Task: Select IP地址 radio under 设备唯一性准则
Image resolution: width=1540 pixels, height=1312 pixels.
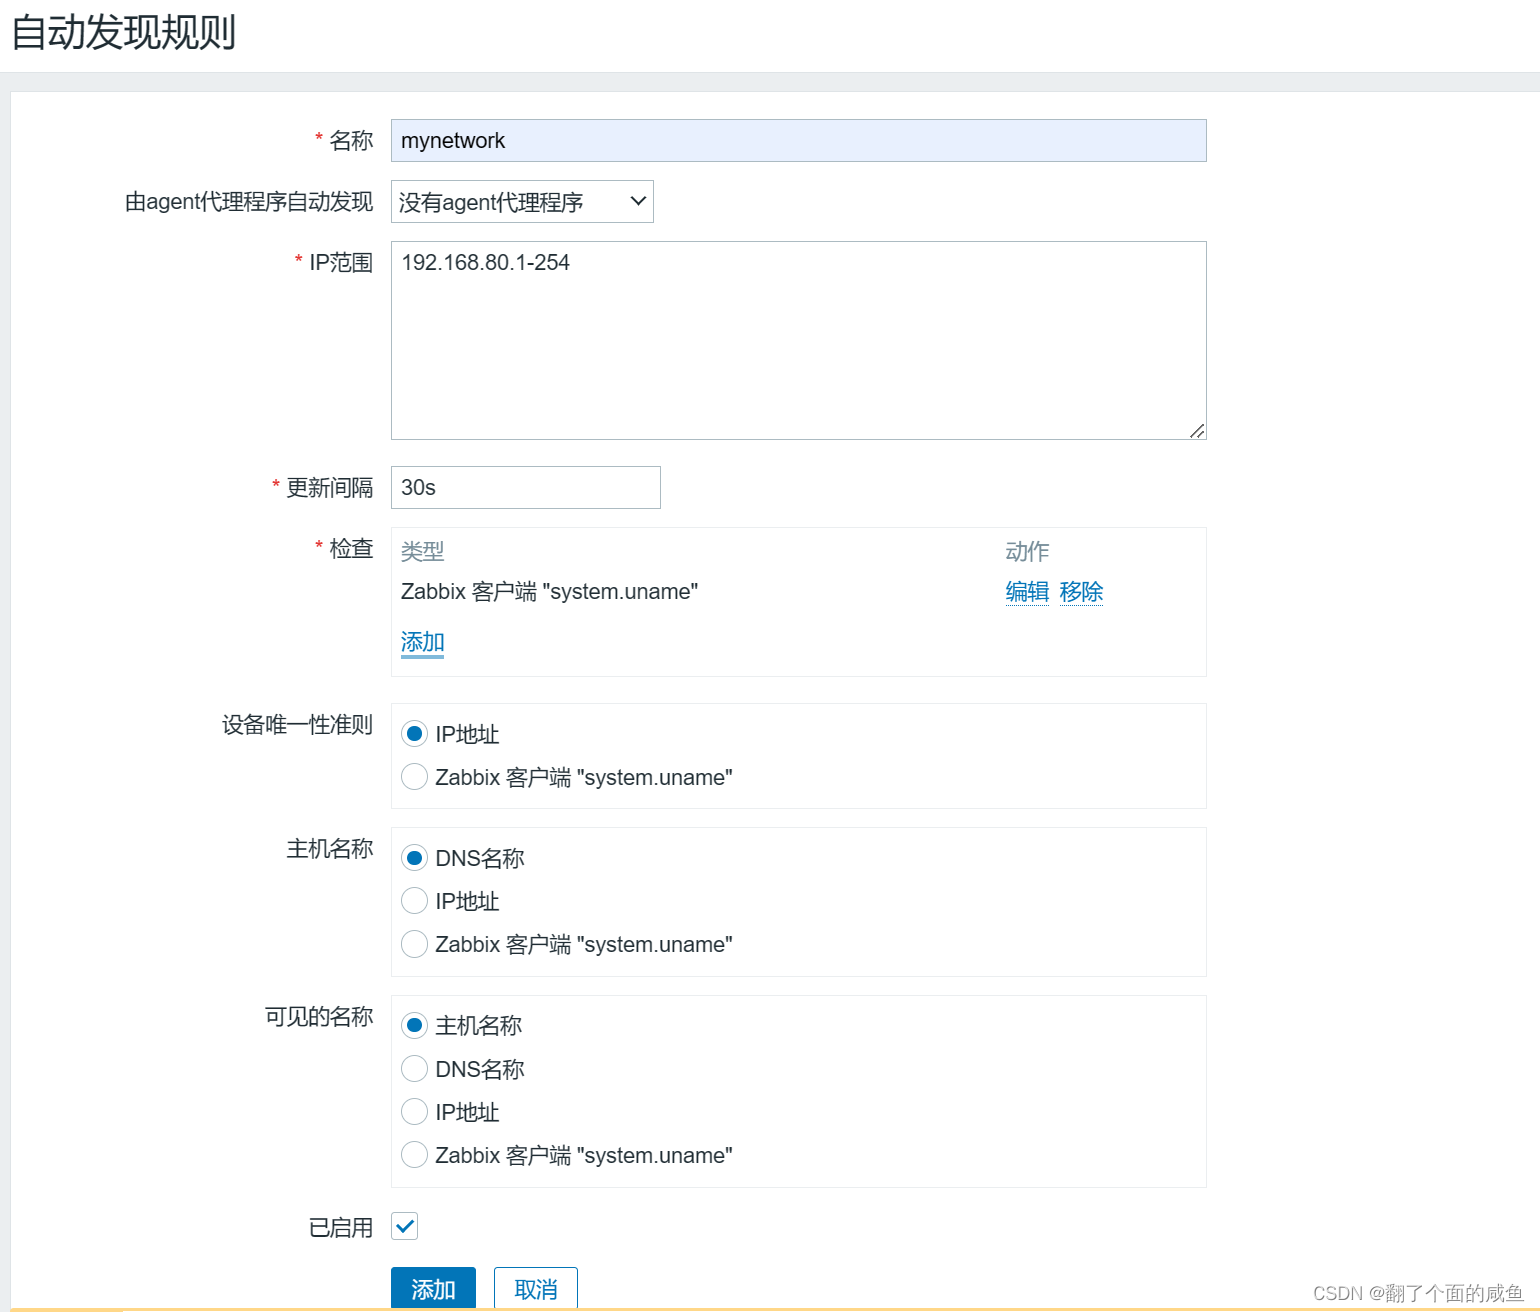Action: pyautogui.click(x=414, y=734)
